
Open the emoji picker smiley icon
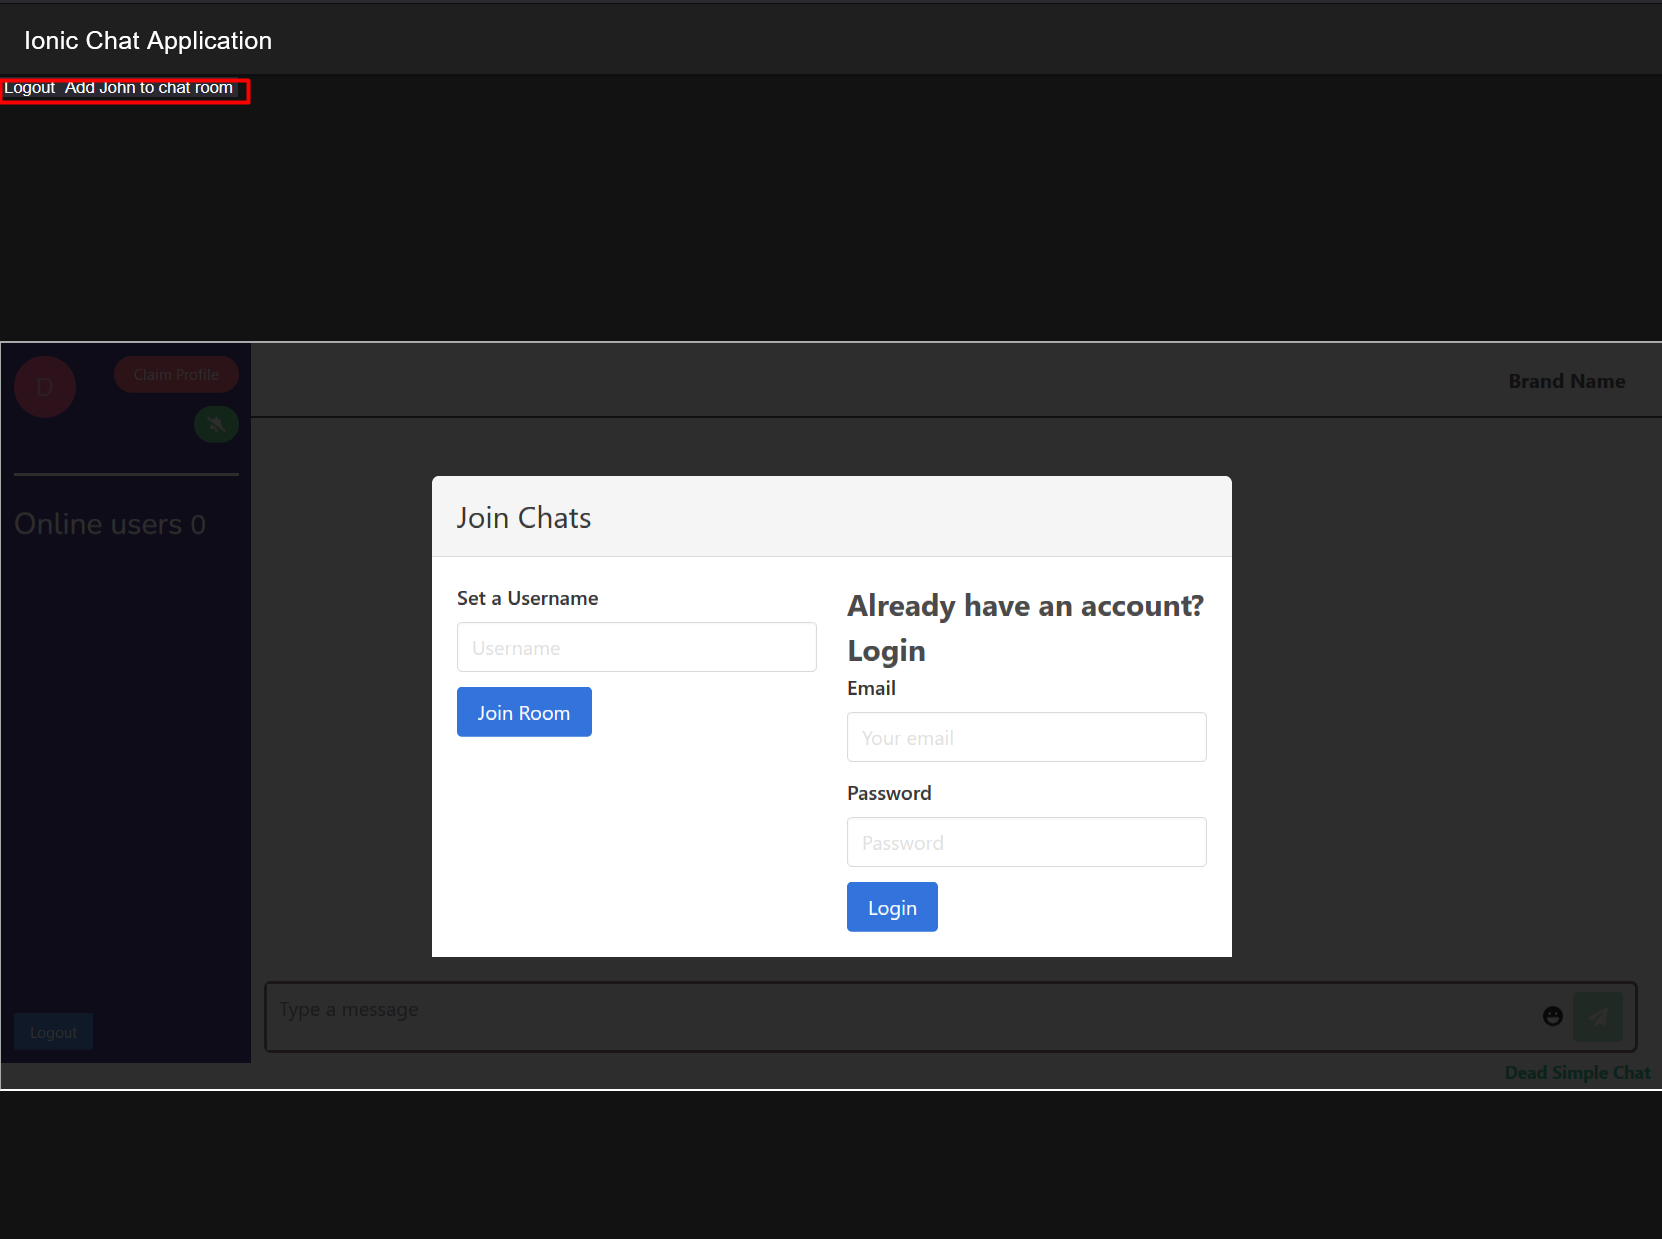(x=1552, y=1016)
